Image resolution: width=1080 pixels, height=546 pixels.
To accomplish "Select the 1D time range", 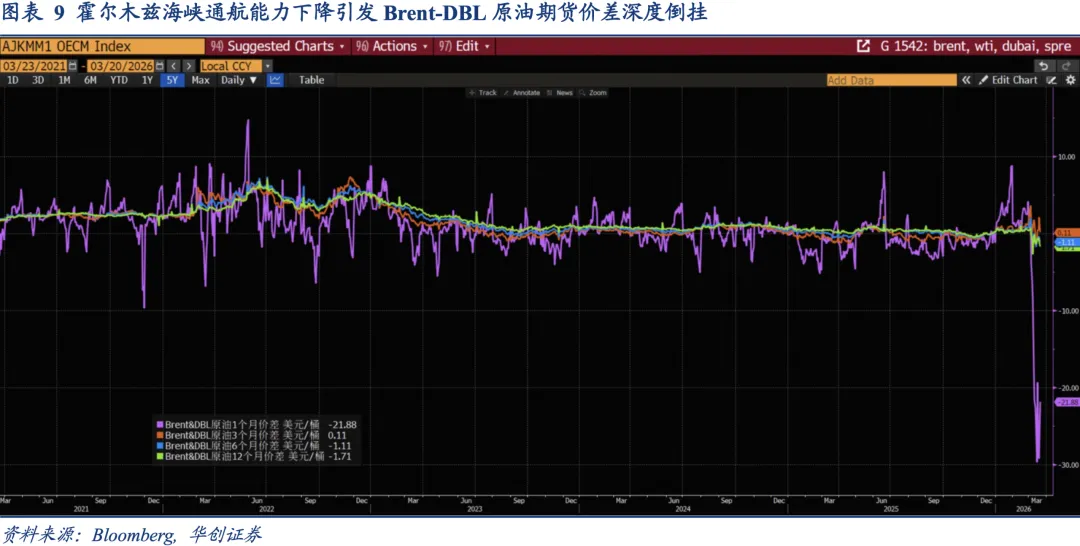I will point(12,80).
